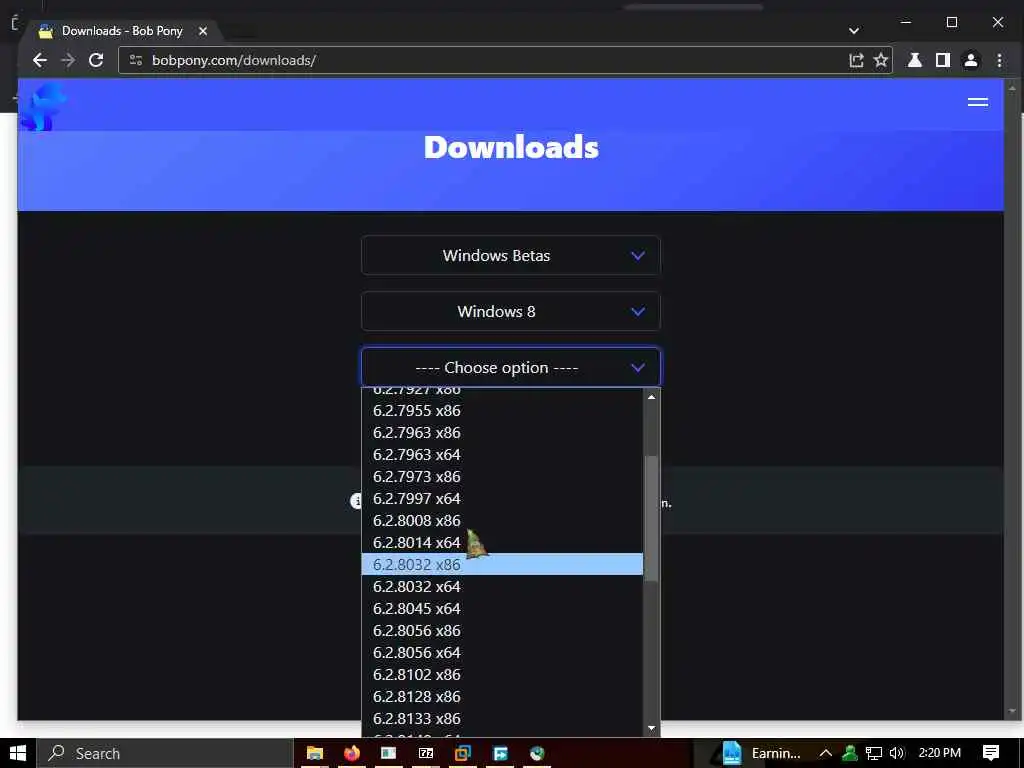This screenshot has height=768, width=1024.
Task: Open the Earnin... taskbar widget
Action: 761,753
